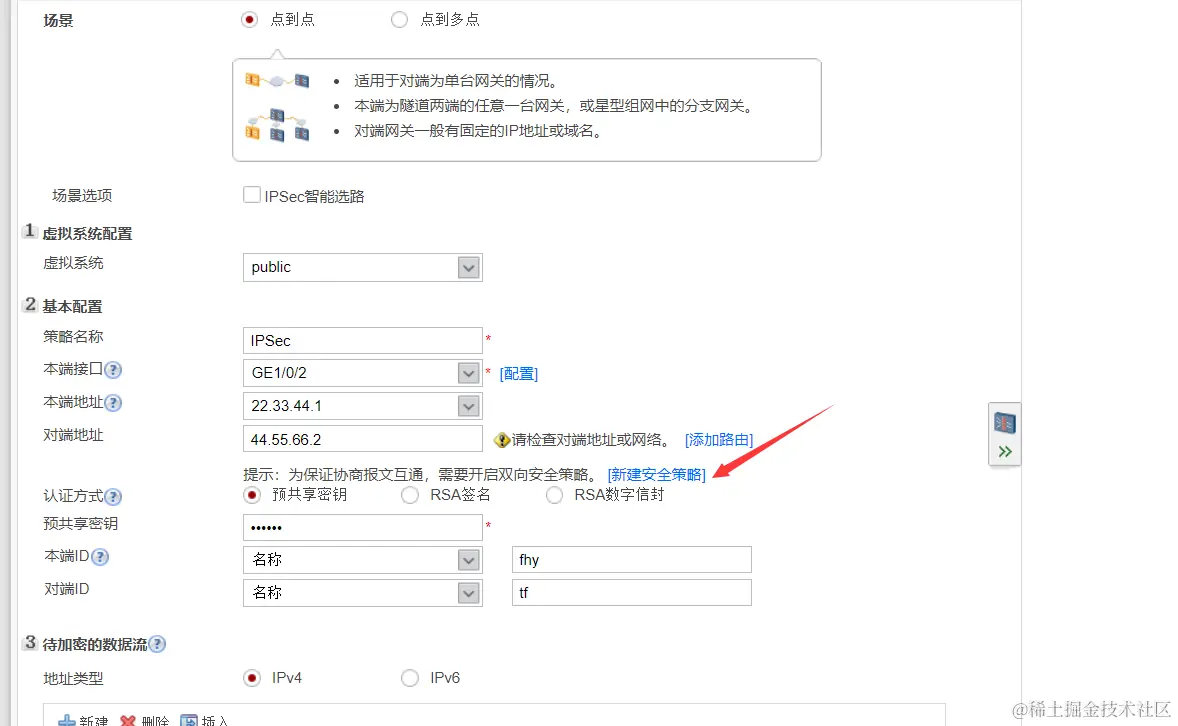Click the 对端地址 field containing 44.55.66.2

[x=362, y=439]
